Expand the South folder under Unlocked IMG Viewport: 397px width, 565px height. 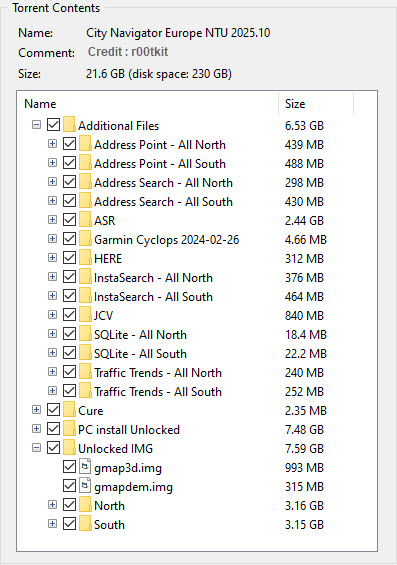(52, 525)
